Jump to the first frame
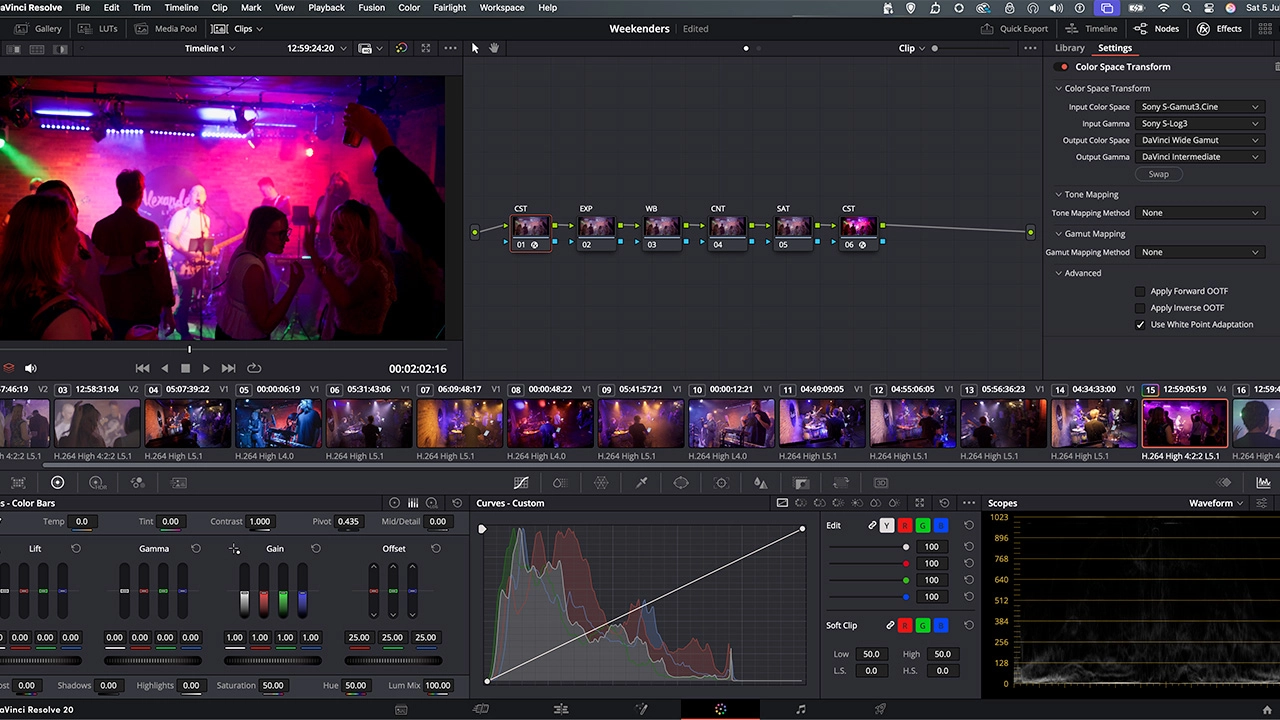 (x=143, y=368)
